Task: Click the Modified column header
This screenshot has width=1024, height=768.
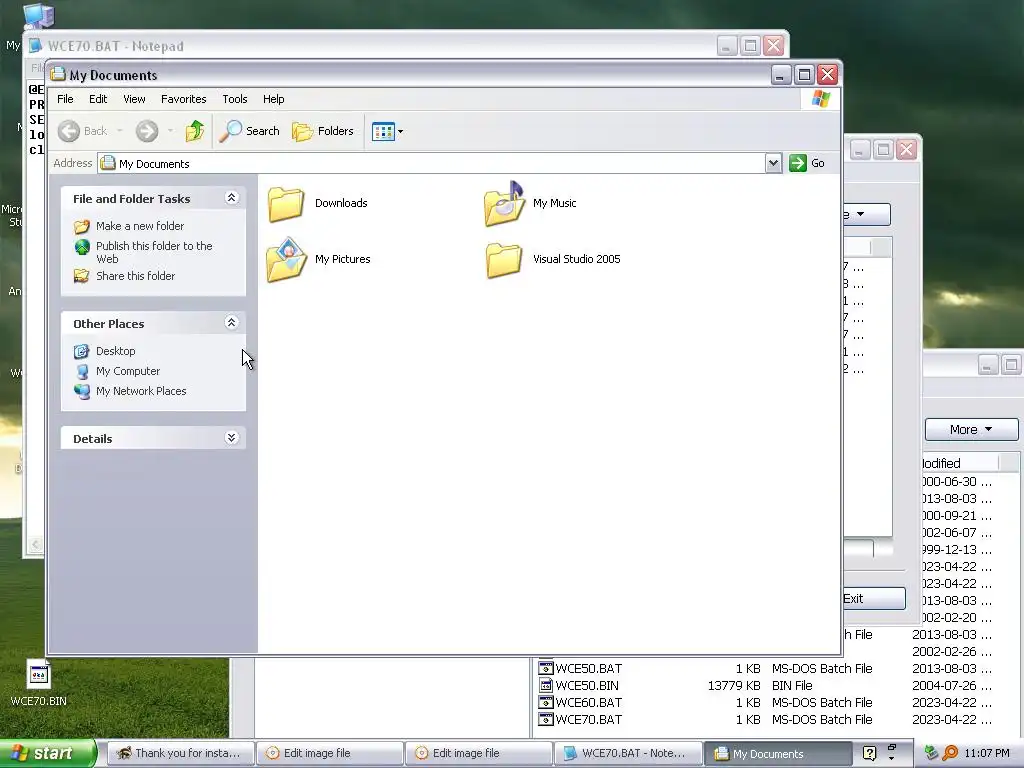Action: [x=960, y=463]
